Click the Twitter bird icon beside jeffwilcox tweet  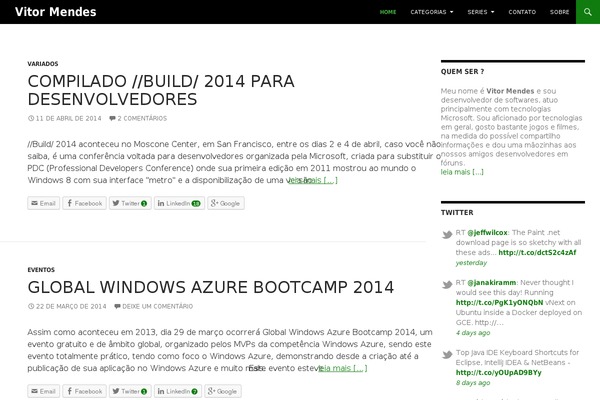point(447,234)
